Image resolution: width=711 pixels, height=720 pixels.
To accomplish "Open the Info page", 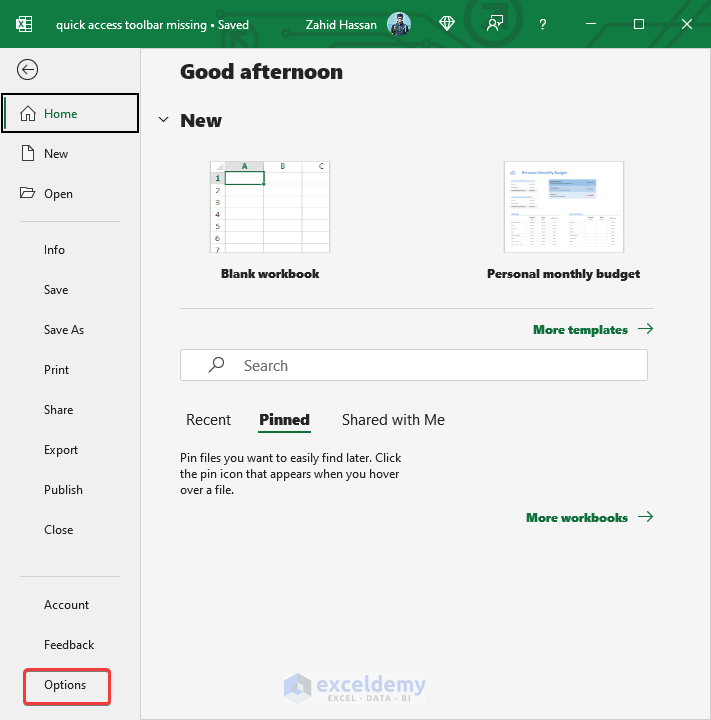I will (x=54, y=250).
